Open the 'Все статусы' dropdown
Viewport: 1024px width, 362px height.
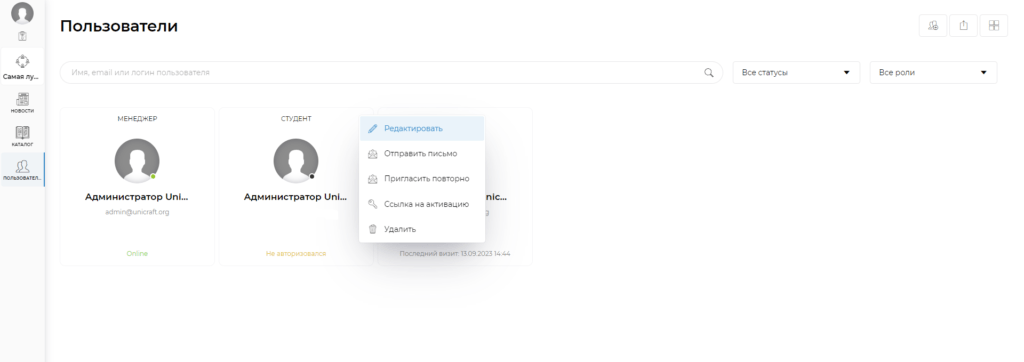coord(796,73)
